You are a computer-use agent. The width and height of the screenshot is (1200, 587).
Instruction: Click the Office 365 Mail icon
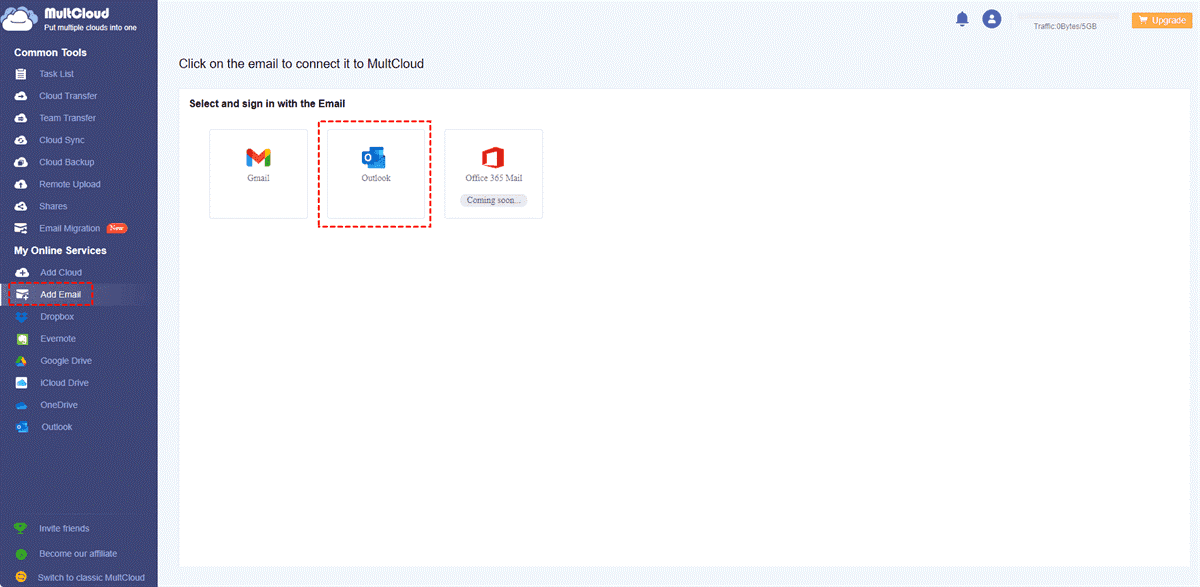[x=493, y=158]
